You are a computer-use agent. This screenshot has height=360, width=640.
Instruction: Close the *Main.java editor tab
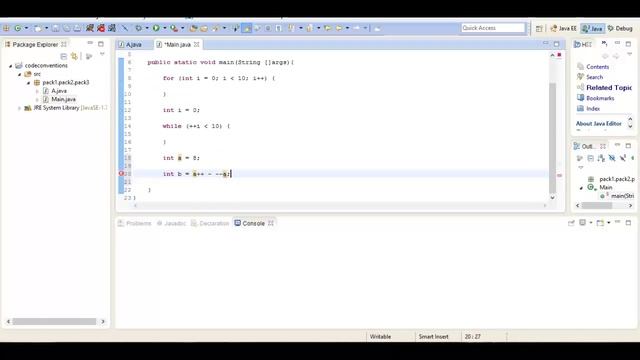196,44
